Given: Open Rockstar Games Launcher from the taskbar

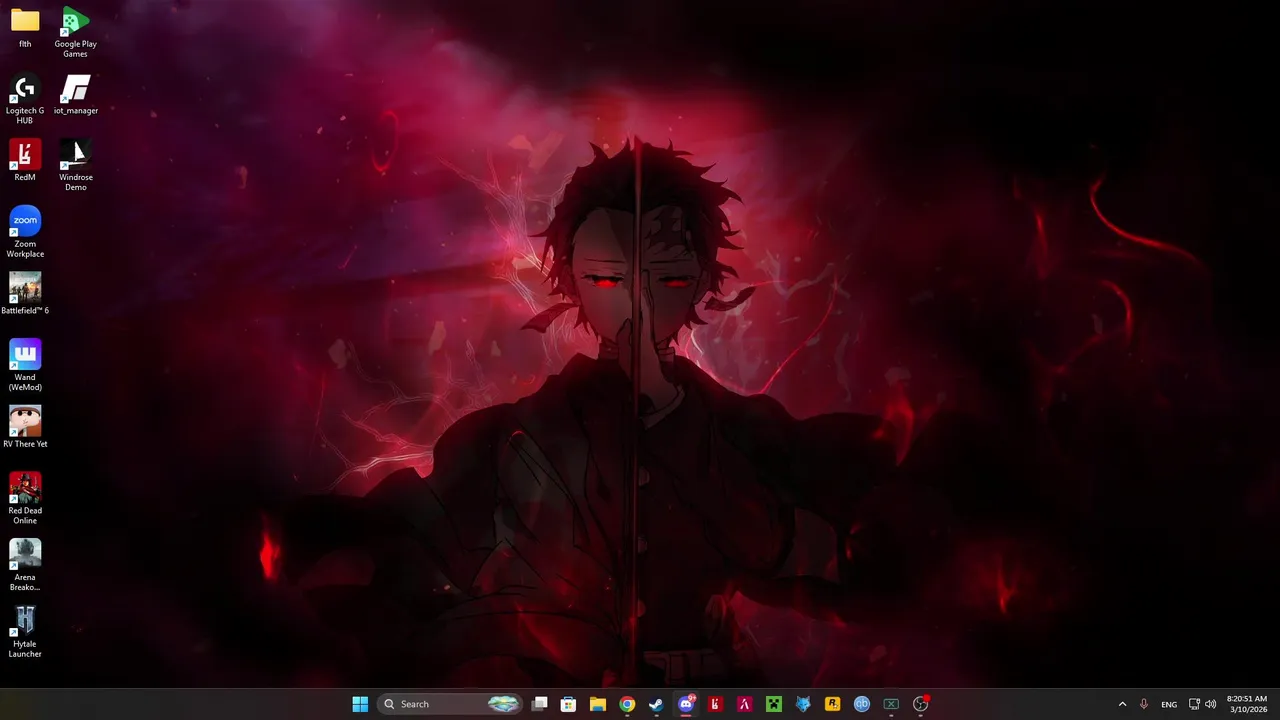Looking at the screenshot, I should click(832, 704).
